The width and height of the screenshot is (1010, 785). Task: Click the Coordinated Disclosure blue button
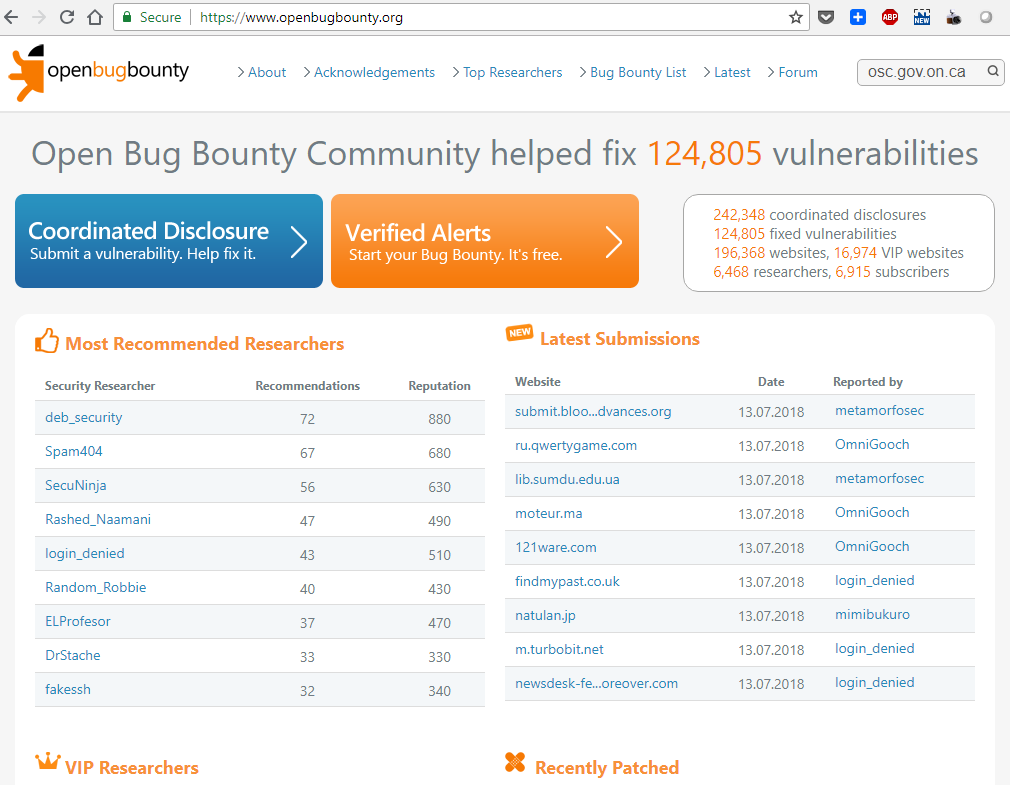[169, 241]
